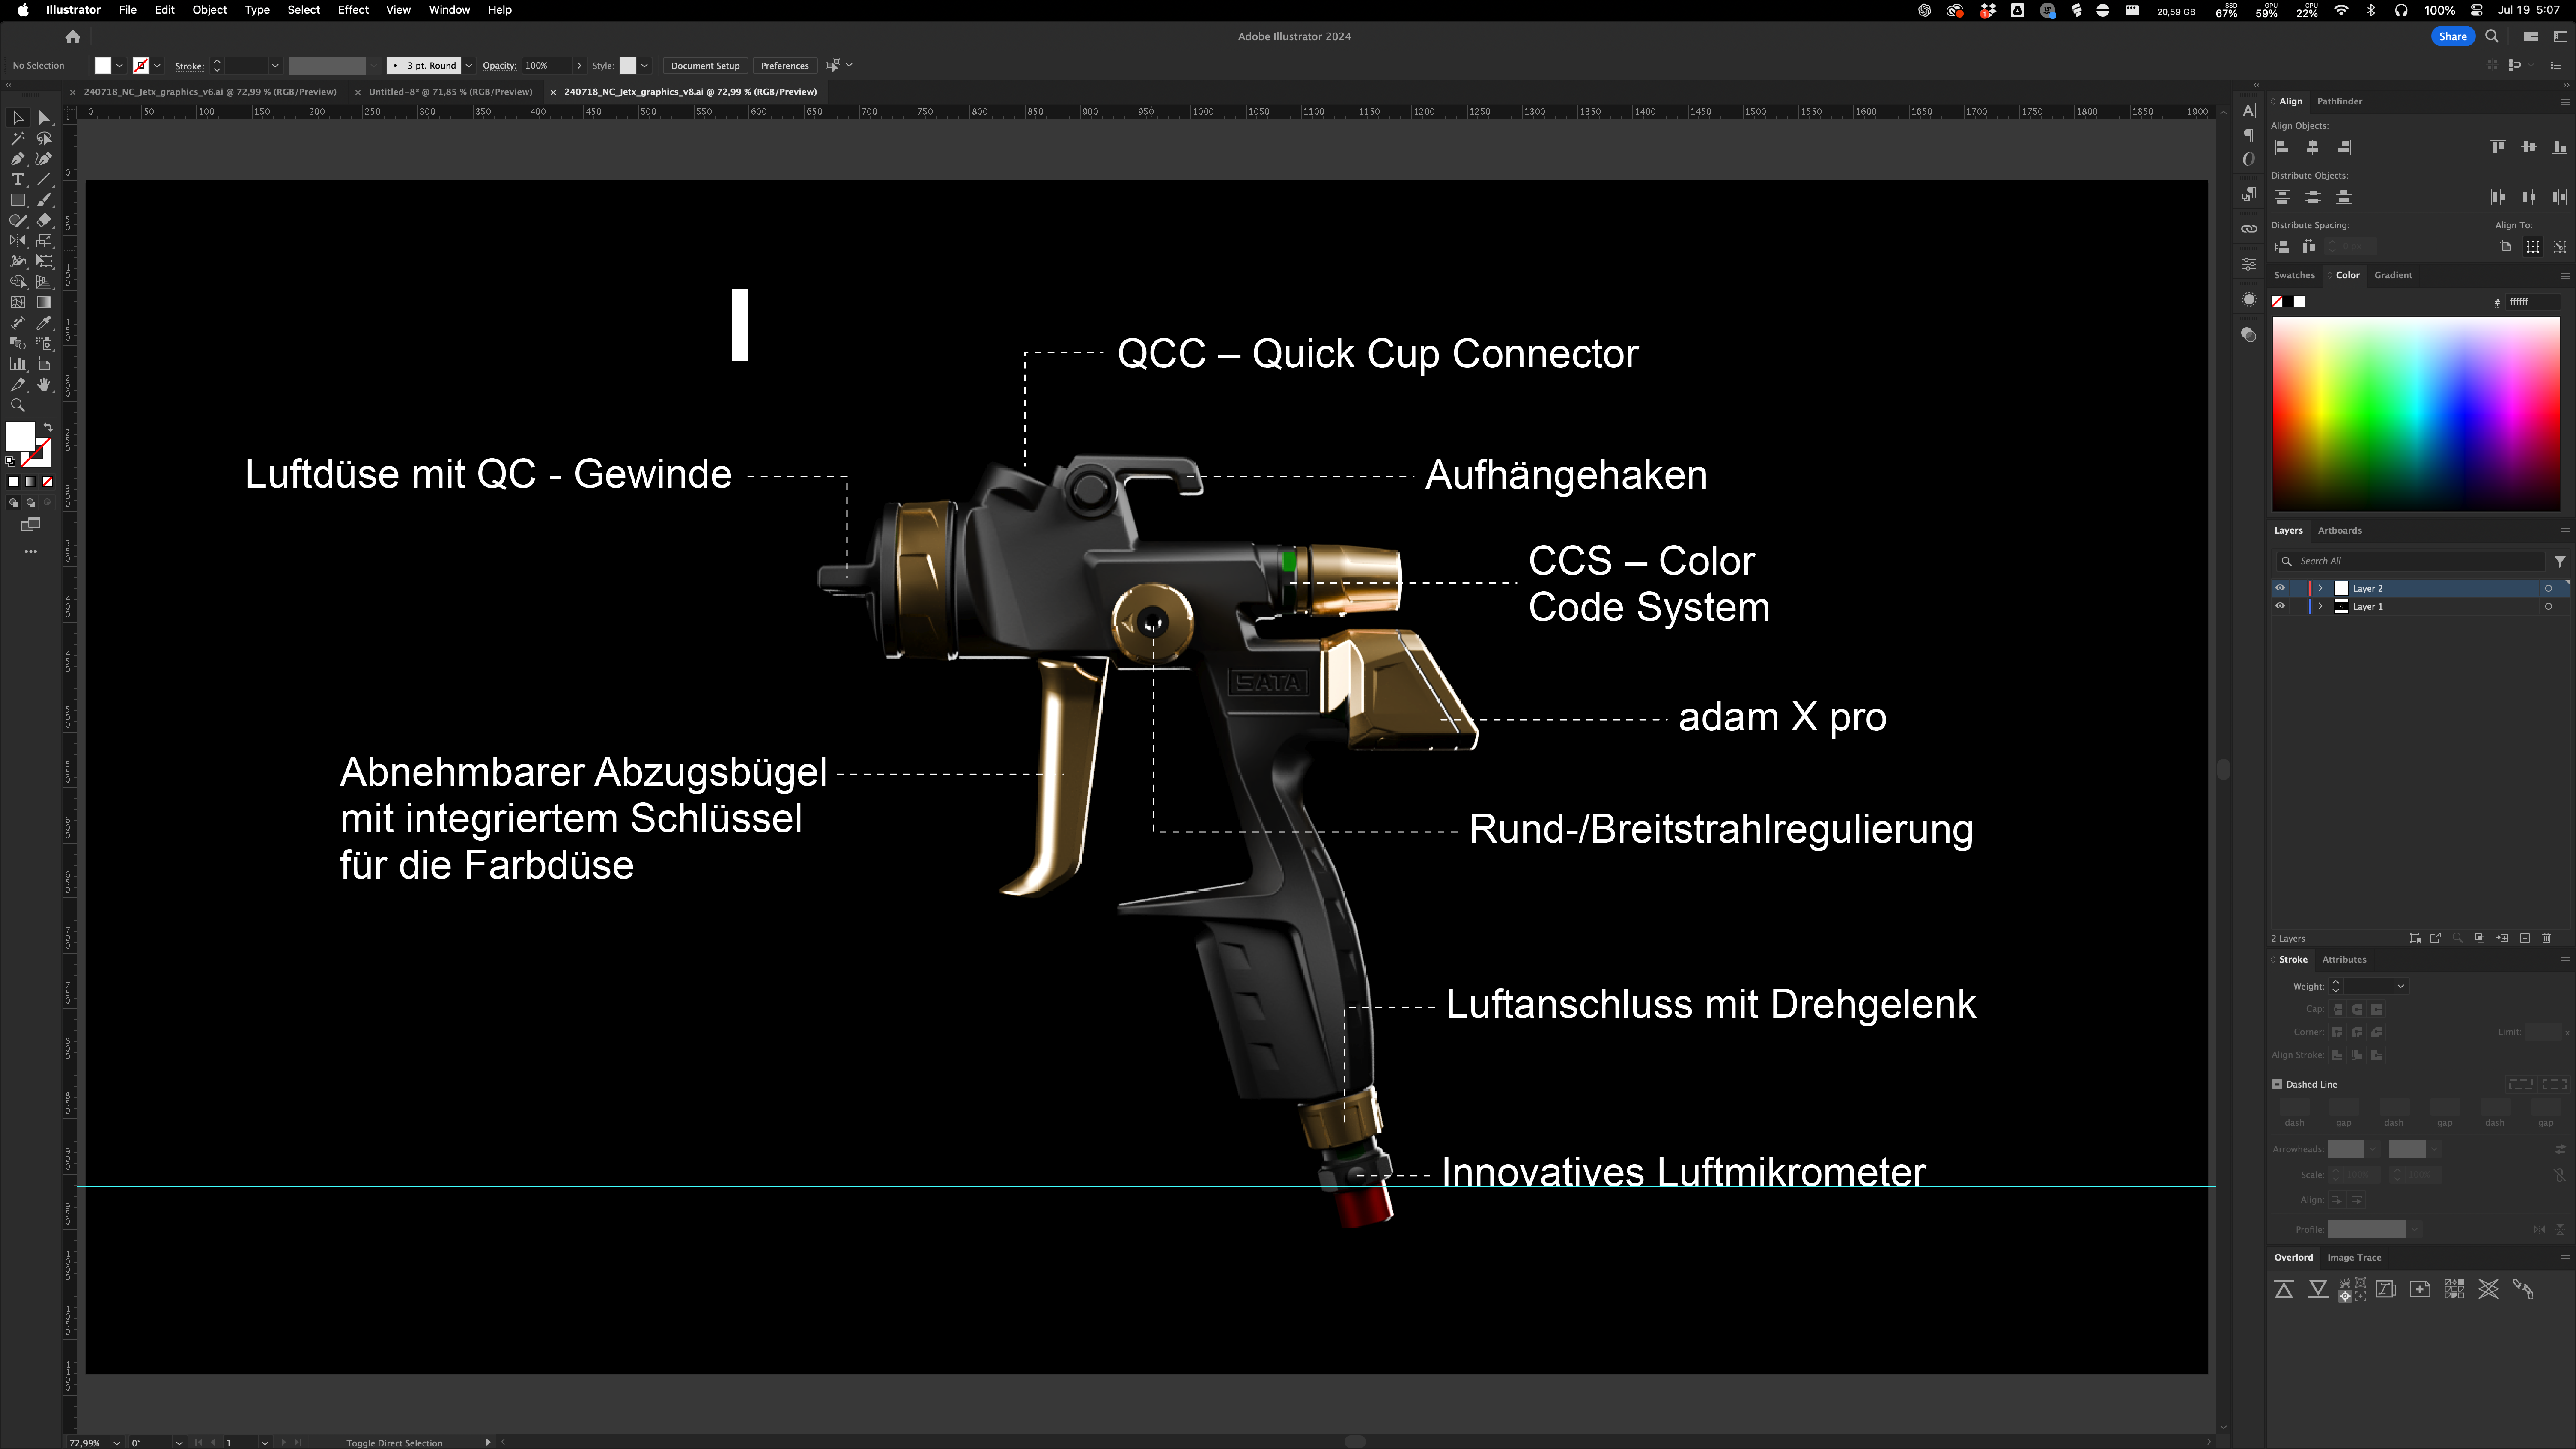Set Align To Selection option

pos(2533,247)
